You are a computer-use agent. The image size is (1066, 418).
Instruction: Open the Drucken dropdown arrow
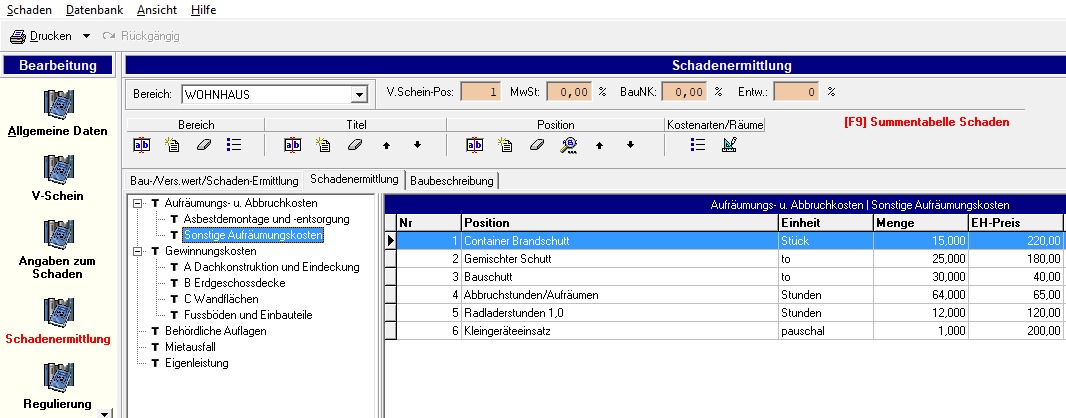[86, 36]
